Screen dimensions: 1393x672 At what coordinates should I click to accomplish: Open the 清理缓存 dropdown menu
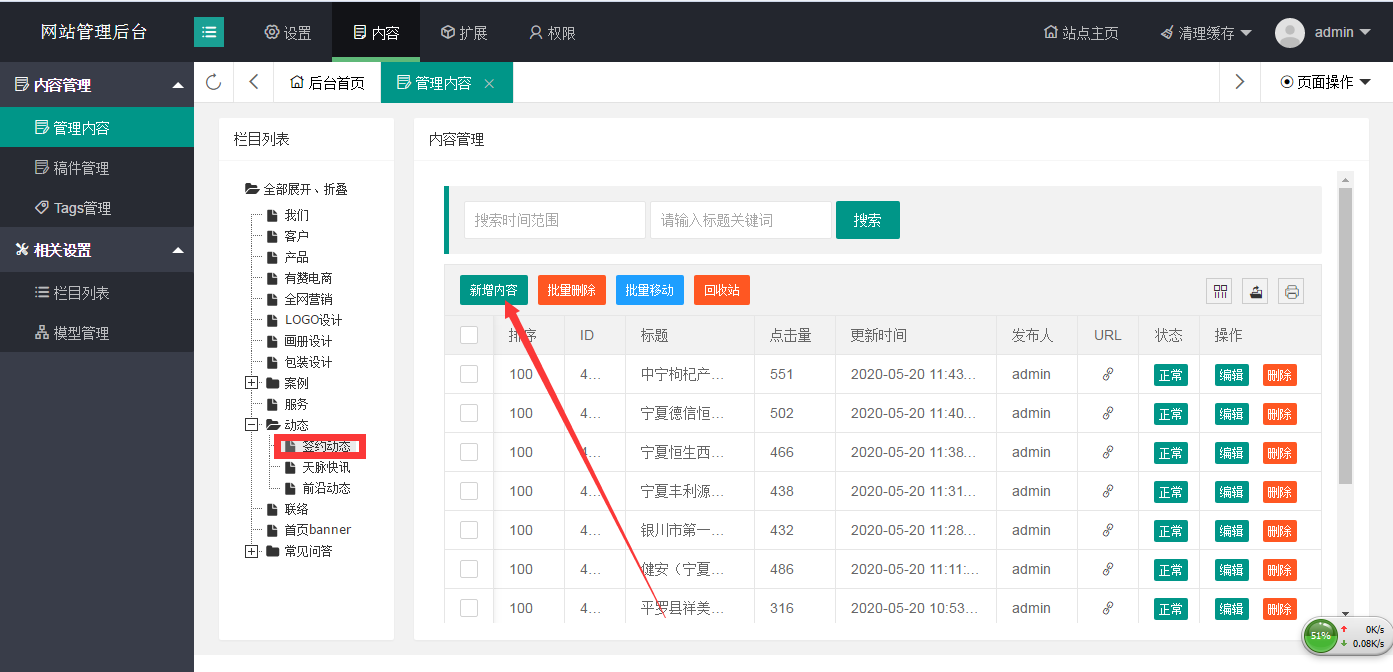click(1206, 33)
